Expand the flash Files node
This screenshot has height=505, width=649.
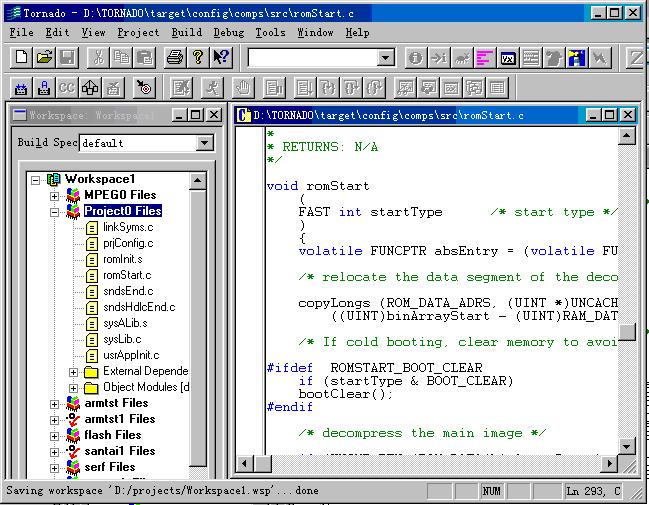point(54,436)
